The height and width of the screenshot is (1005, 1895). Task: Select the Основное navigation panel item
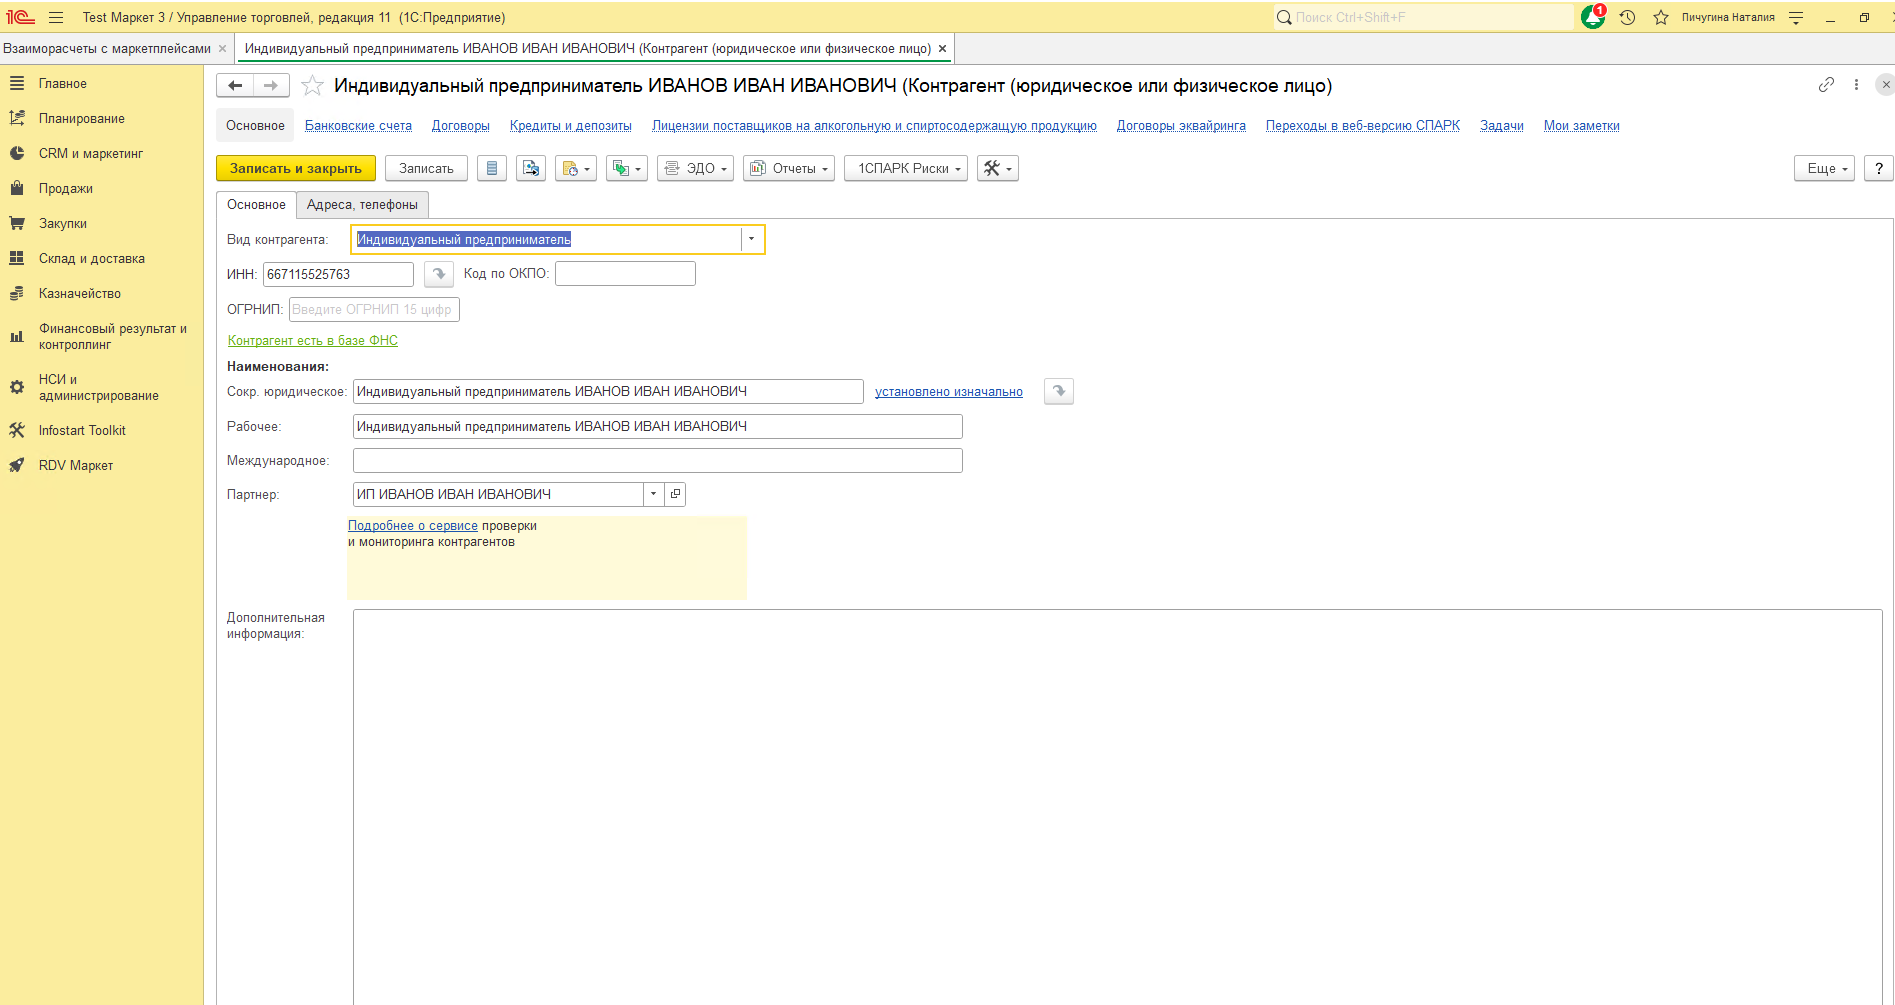click(255, 125)
